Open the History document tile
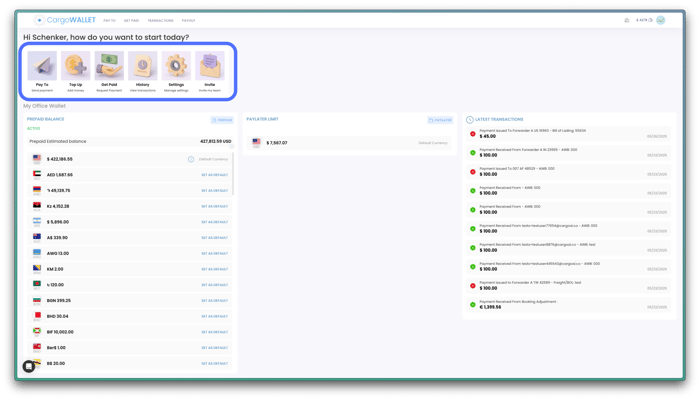The height and width of the screenshot is (400, 700). (x=142, y=71)
